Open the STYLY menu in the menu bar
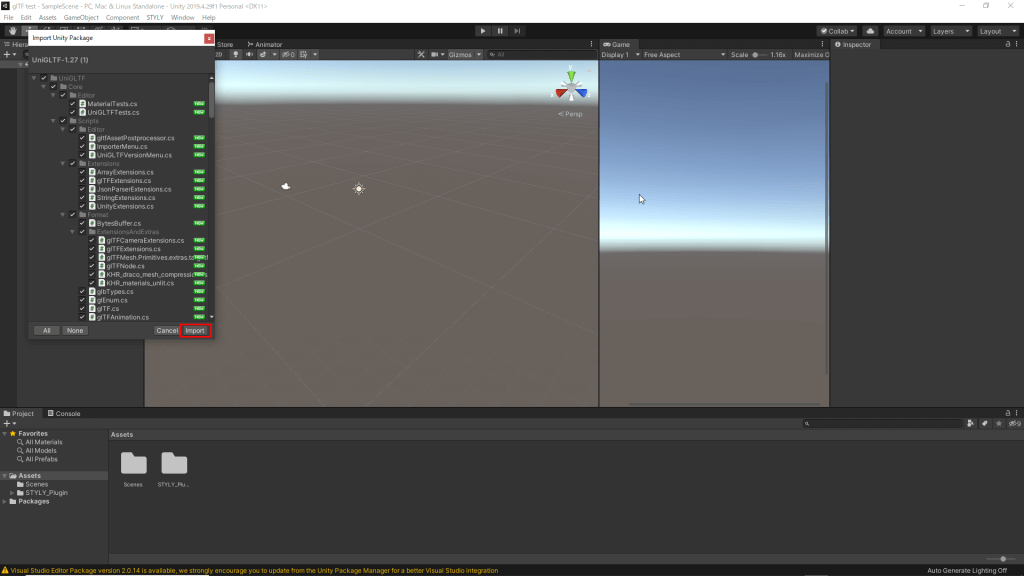The height and width of the screenshot is (576, 1024). point(154,17)
